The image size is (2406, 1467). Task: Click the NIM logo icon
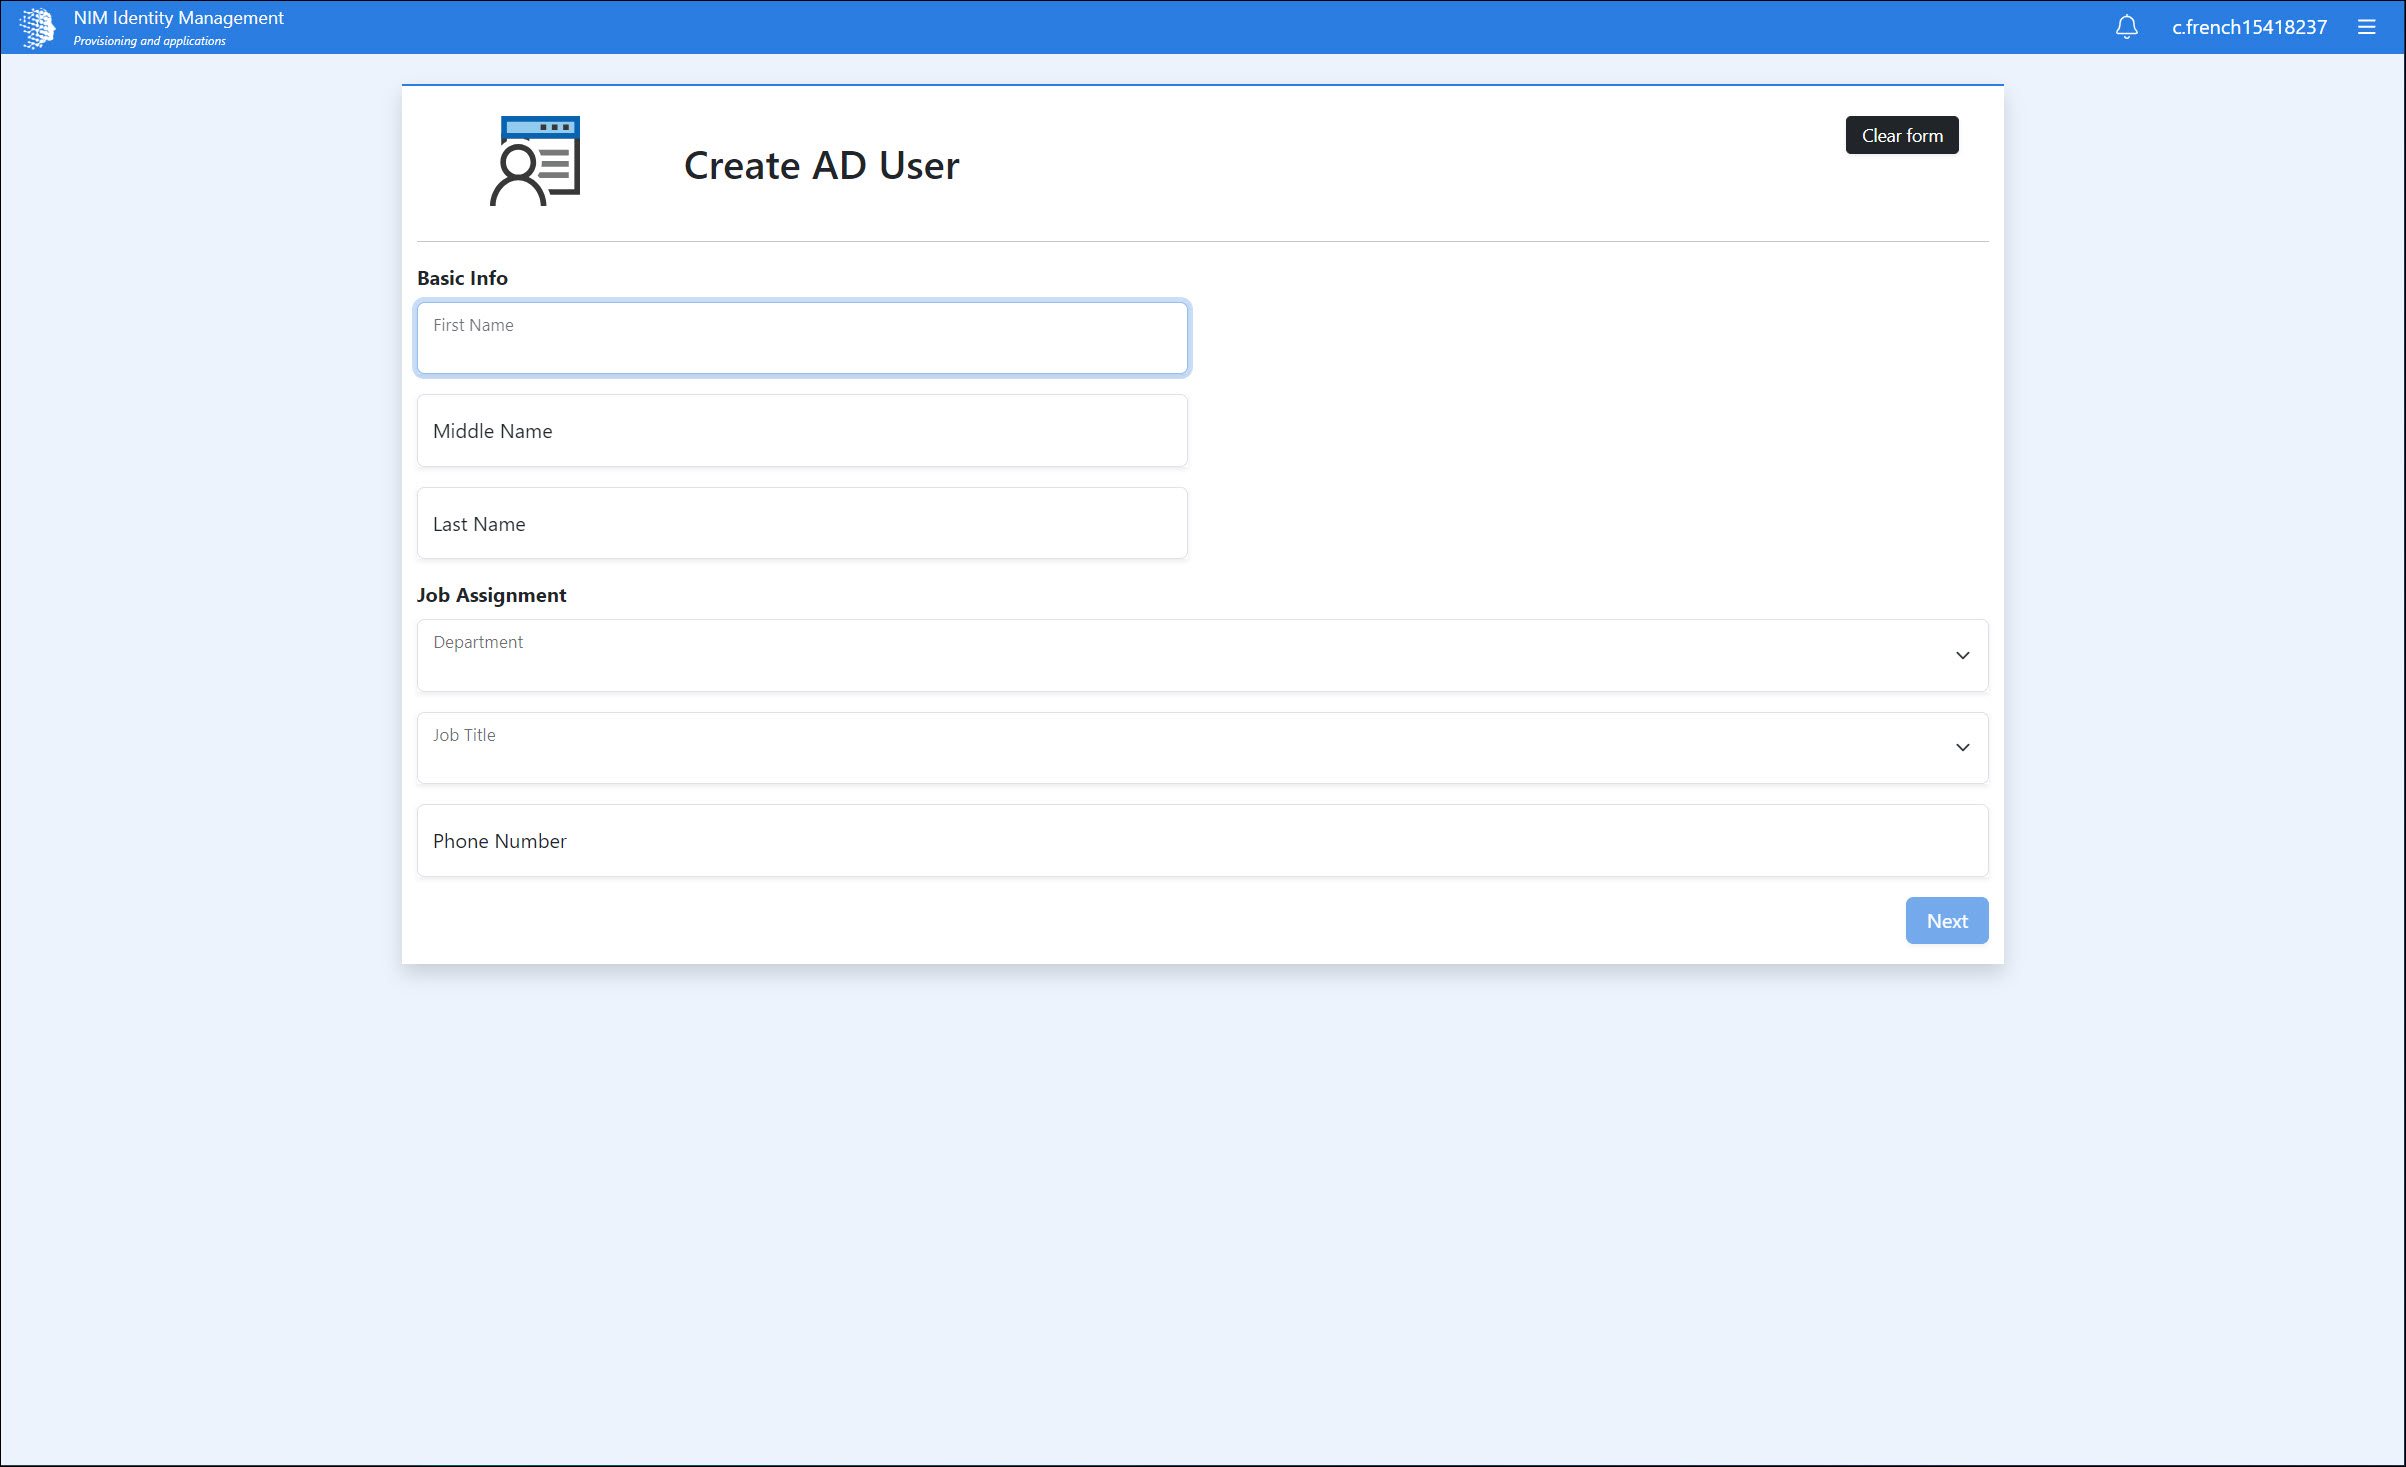[x=38, y=27]
